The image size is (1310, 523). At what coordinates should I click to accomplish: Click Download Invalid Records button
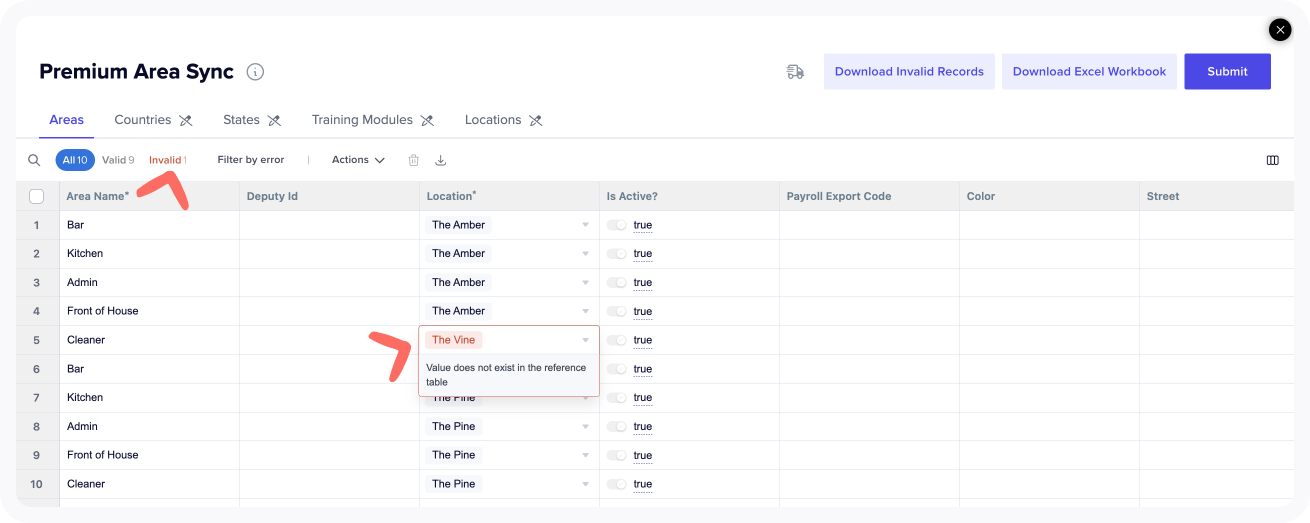tap(909, 72)
